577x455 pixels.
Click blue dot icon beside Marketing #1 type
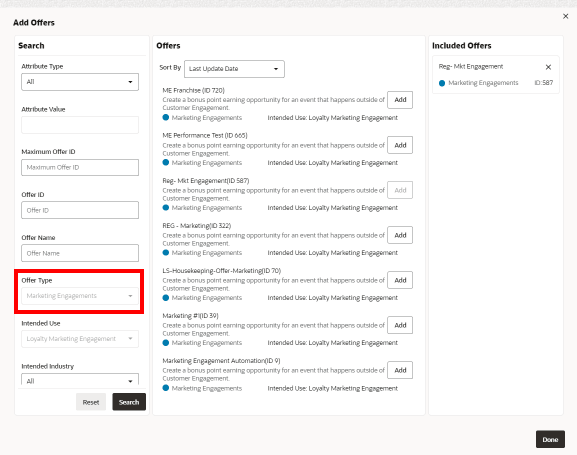tap(166, 343)
